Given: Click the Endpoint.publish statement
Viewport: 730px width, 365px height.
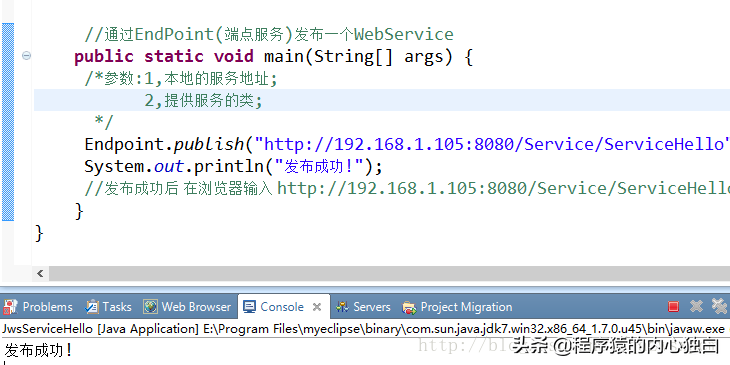Looking at the screenshot, I should click(x=407, y=144).
